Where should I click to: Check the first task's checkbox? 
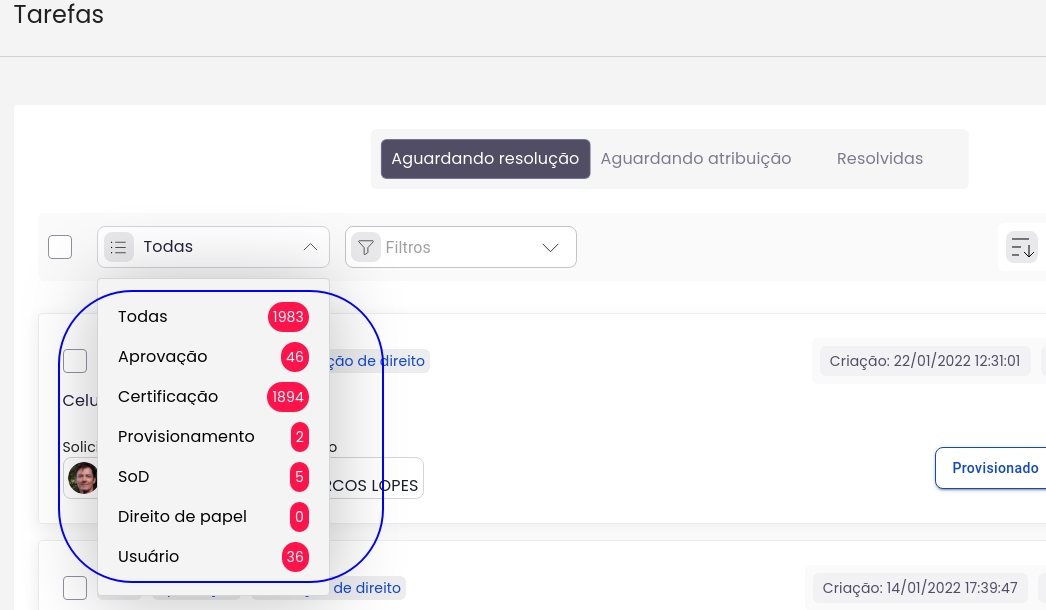pos(75,361)
